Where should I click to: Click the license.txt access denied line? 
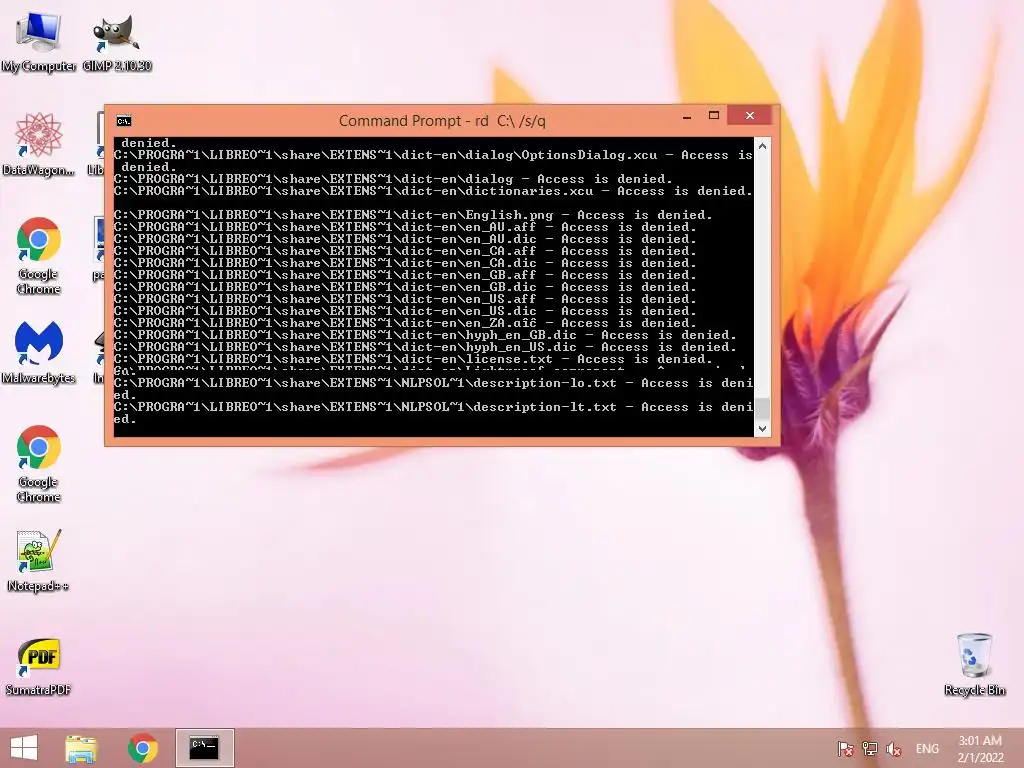(413, 359)
